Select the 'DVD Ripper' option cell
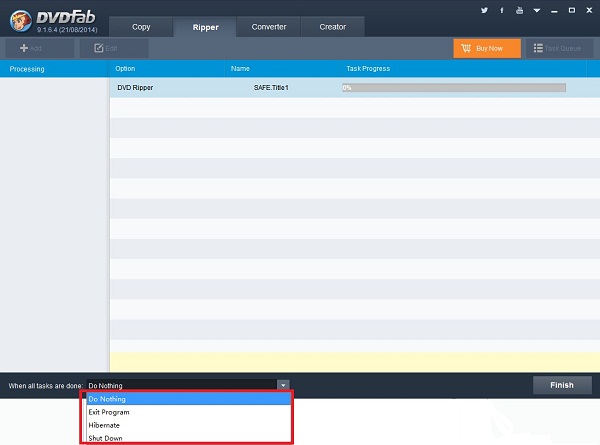The width and height of the screenshot is (600, 445). pyautogui.click(x=135, y=88)
